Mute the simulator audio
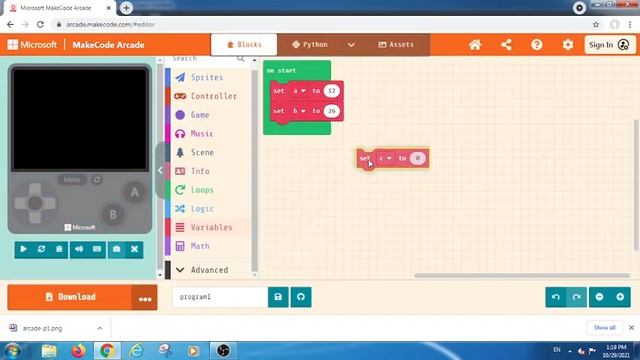 (x=79, y=249)
